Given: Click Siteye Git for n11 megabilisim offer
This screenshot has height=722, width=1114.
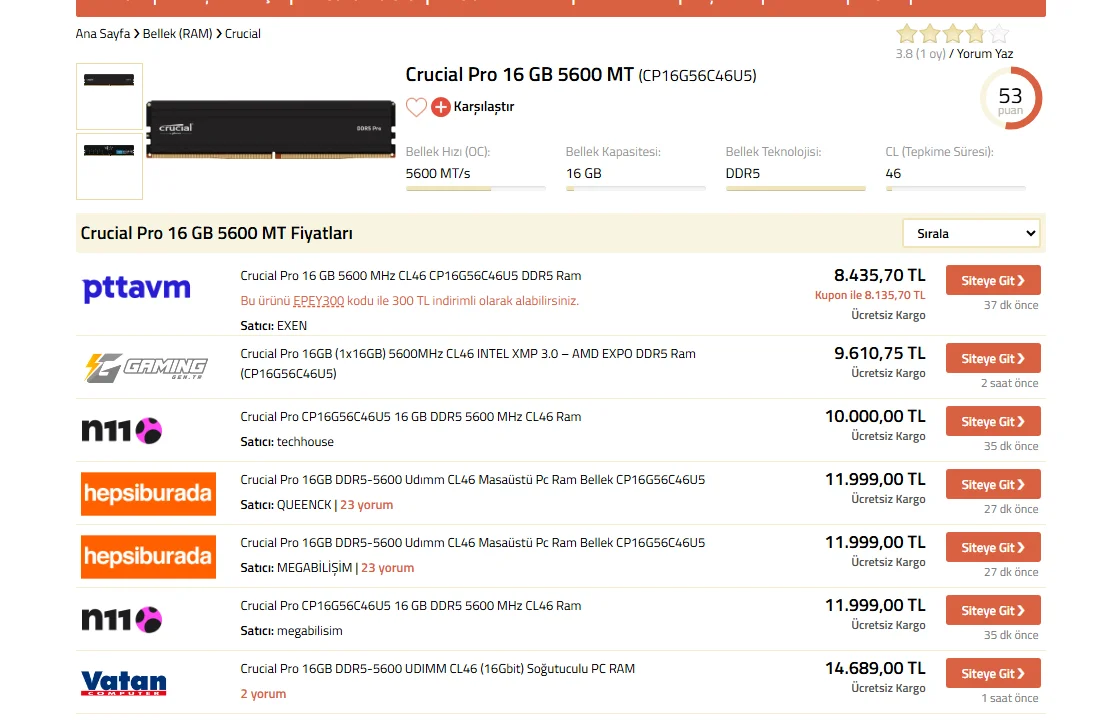Looking at the screenshot, I should [993, 610].
